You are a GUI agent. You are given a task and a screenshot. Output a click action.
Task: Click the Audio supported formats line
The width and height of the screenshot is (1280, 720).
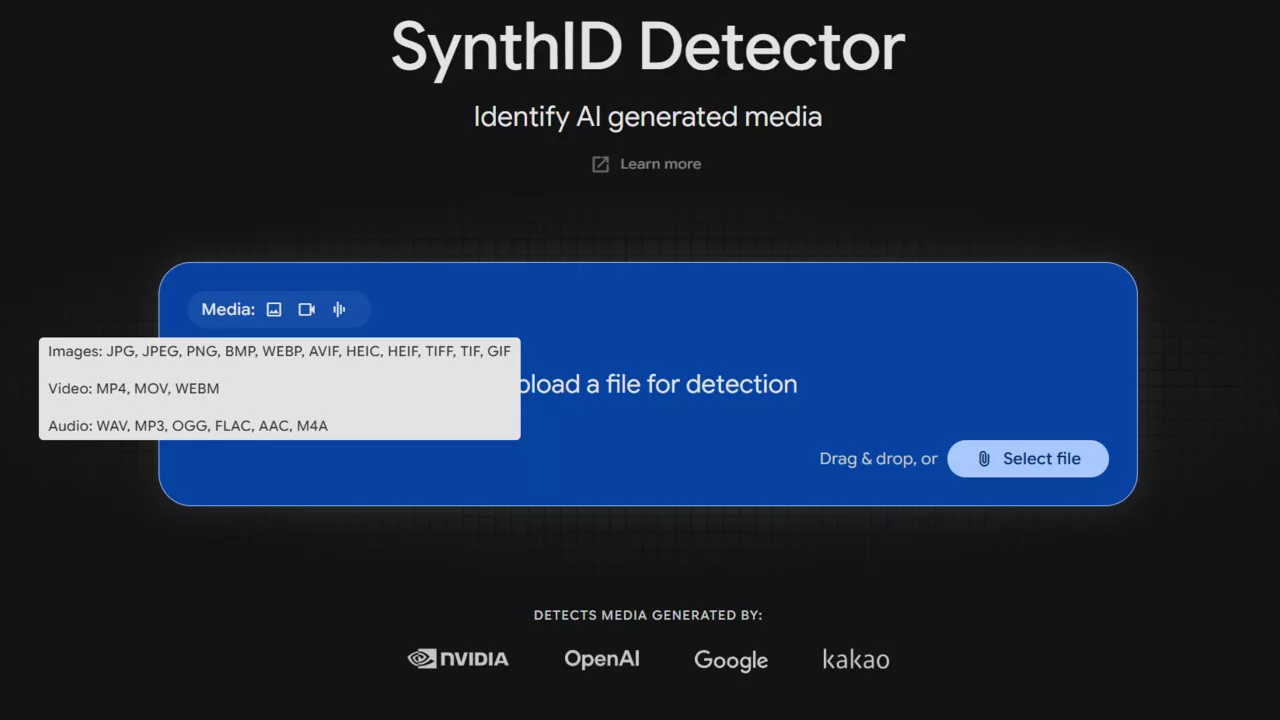(x=188, y=426)
